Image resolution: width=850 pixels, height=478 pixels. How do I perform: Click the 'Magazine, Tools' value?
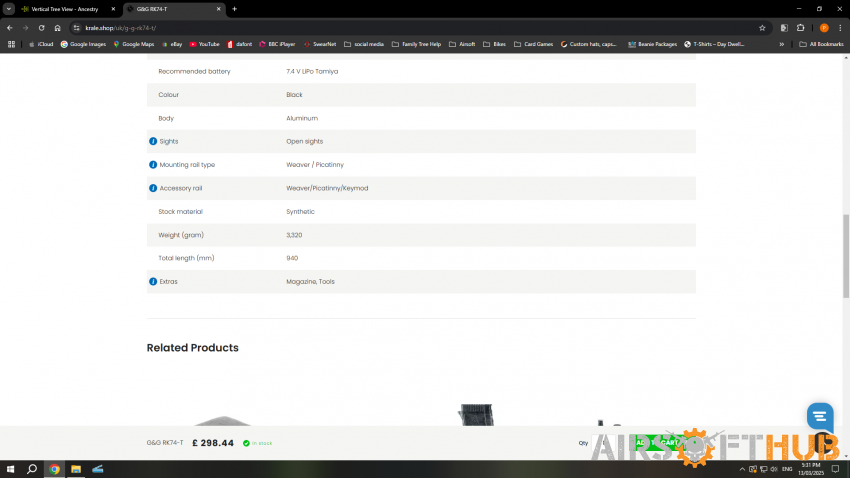(x=310, y=282)
